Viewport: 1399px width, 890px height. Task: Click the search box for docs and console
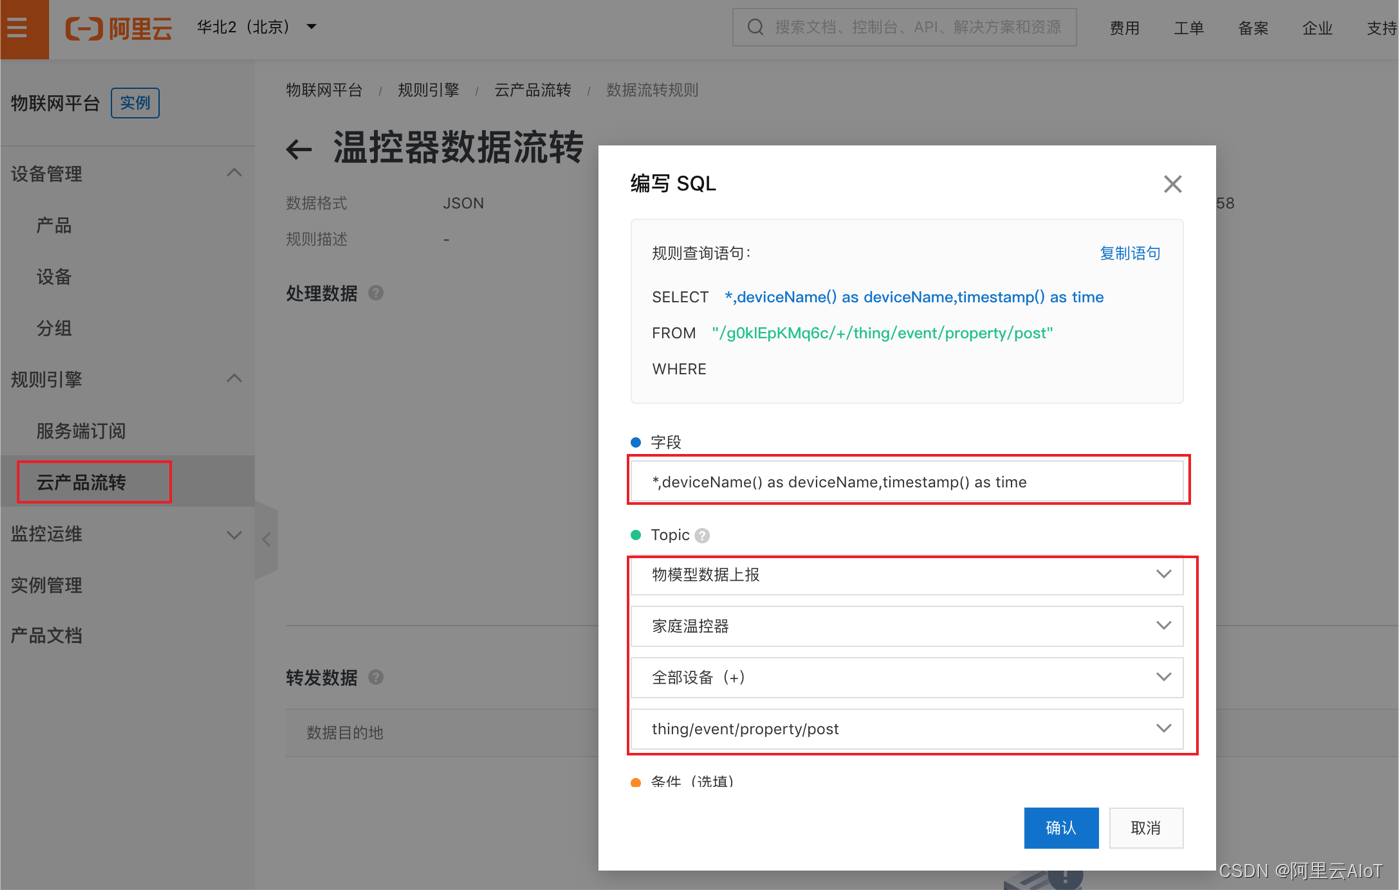click(x=904, y=27)
